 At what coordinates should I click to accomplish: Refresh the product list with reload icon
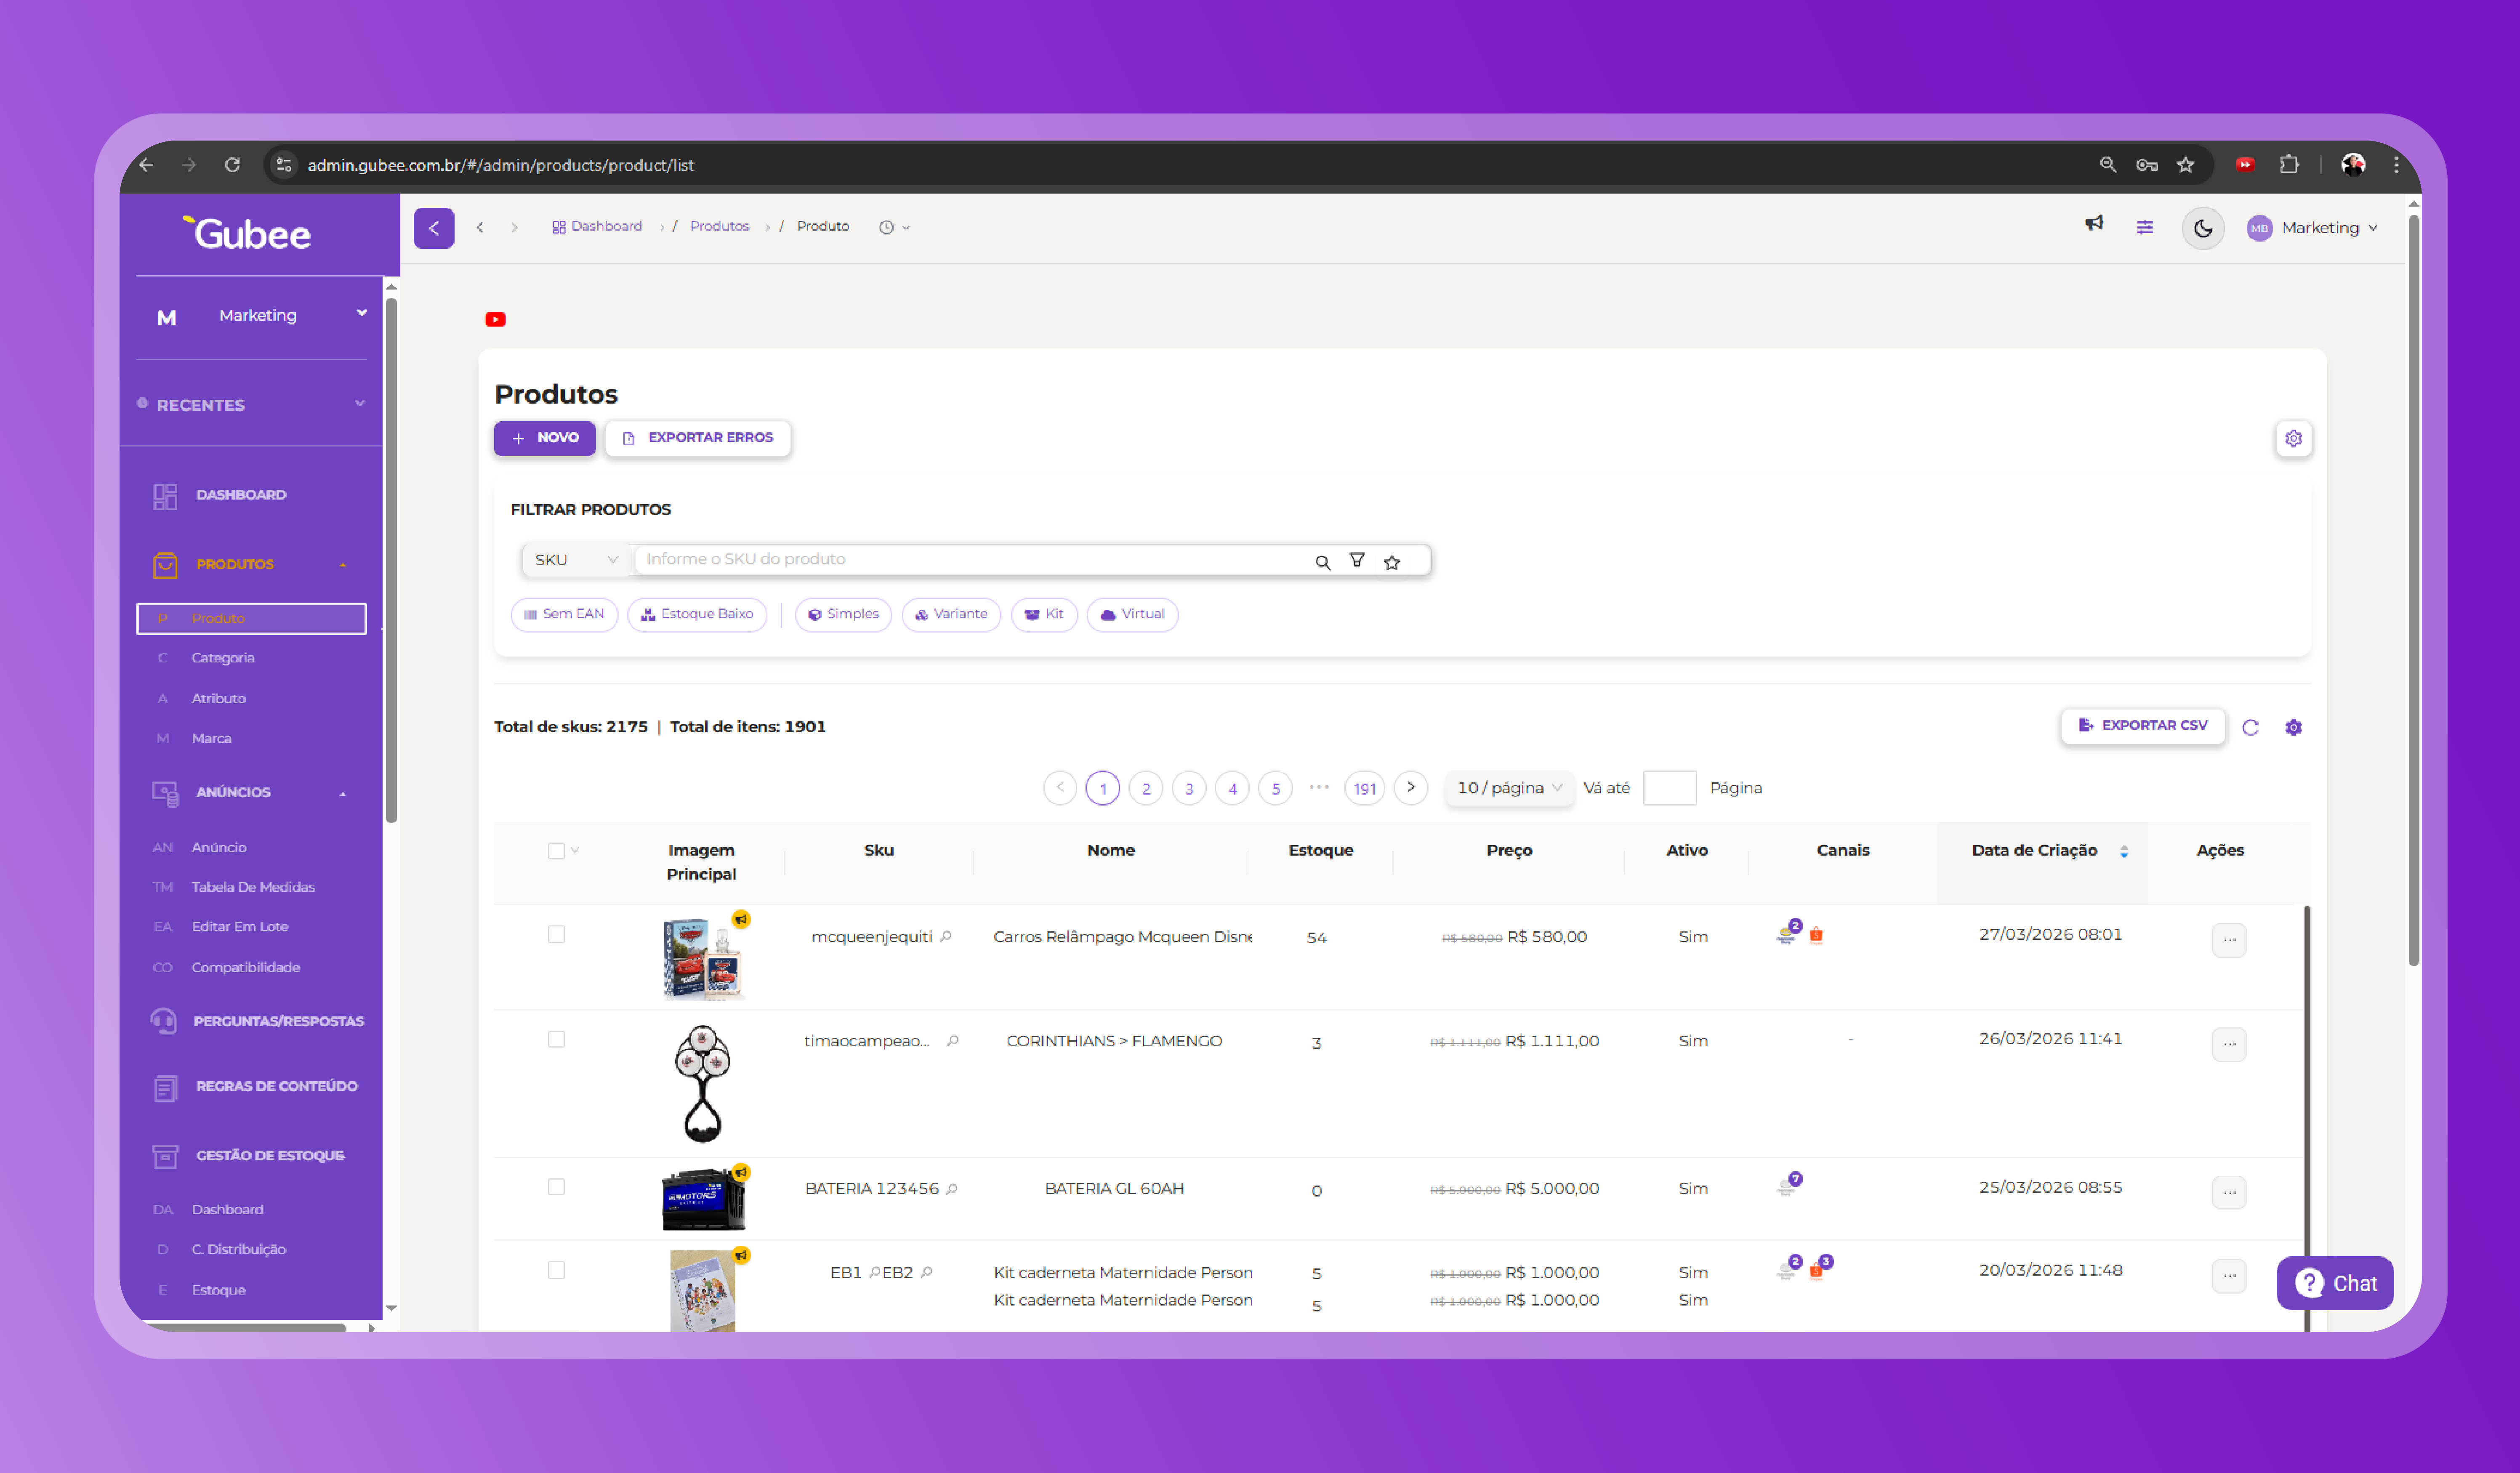(2250, 727)
